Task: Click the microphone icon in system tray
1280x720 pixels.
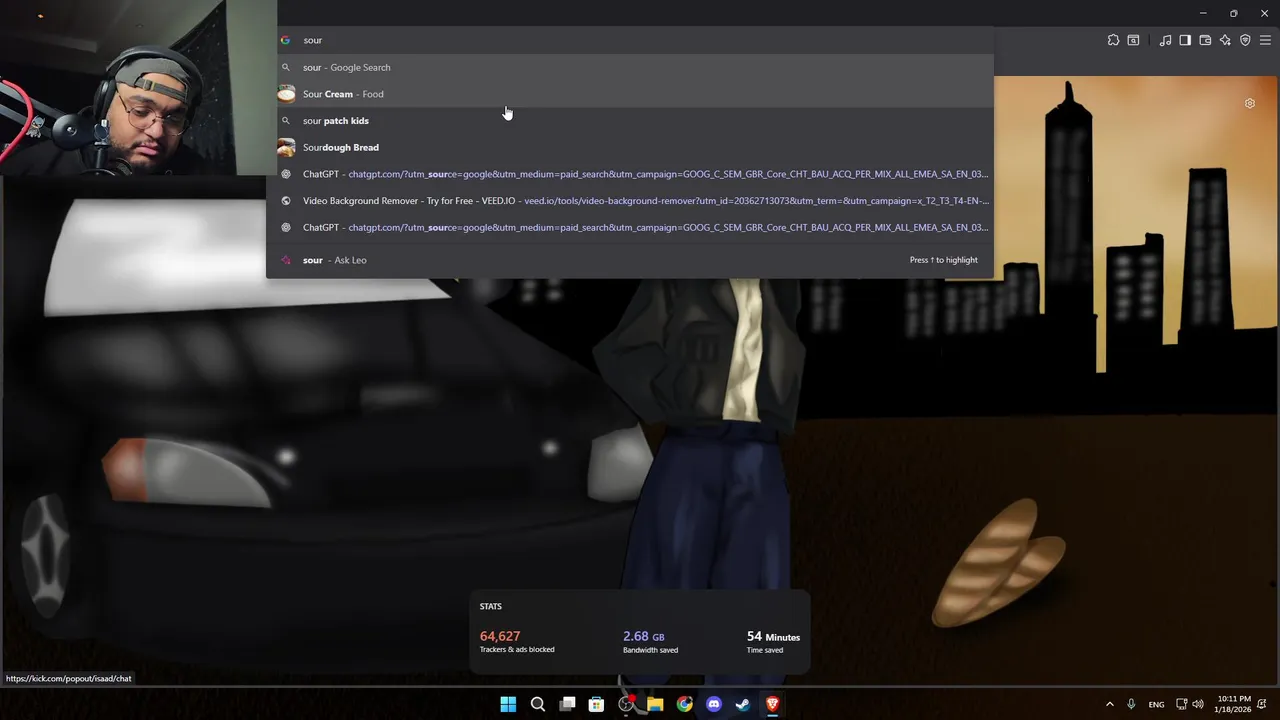Action: (1131, 704)
